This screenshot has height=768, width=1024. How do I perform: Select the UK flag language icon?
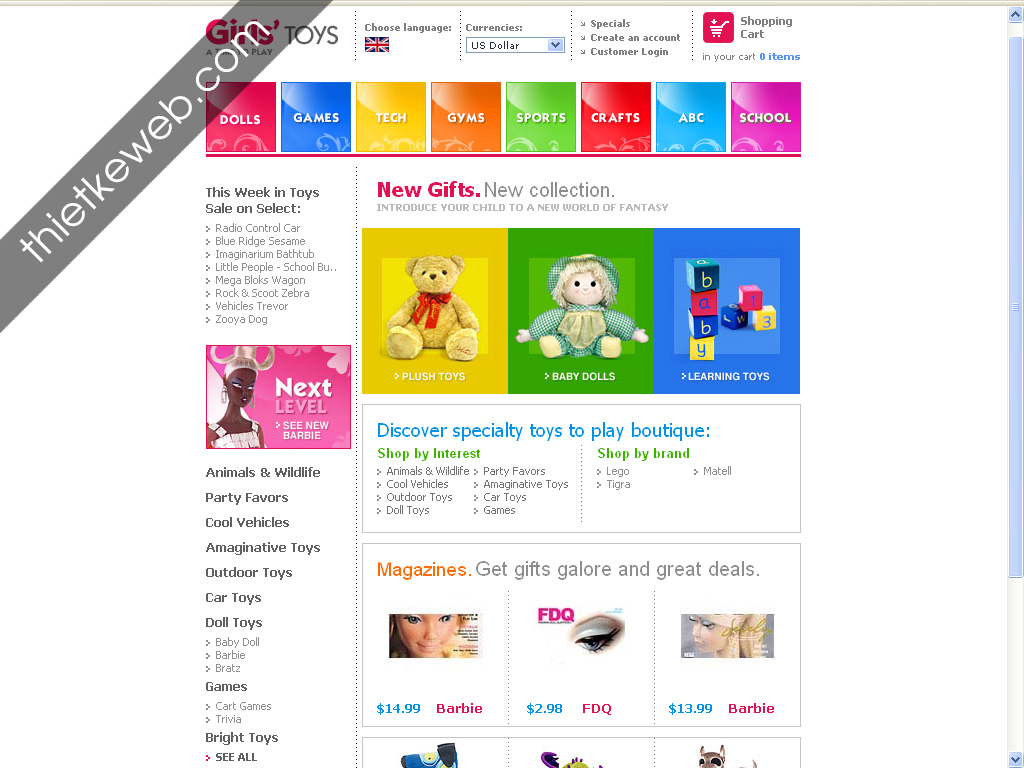(x=377, y=44)
